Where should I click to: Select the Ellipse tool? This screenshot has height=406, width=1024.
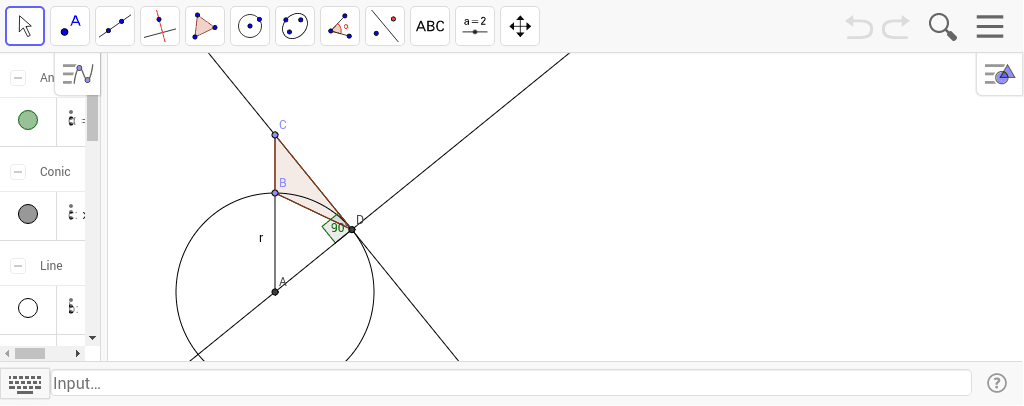pyautogui.click(x=295, y=26)
